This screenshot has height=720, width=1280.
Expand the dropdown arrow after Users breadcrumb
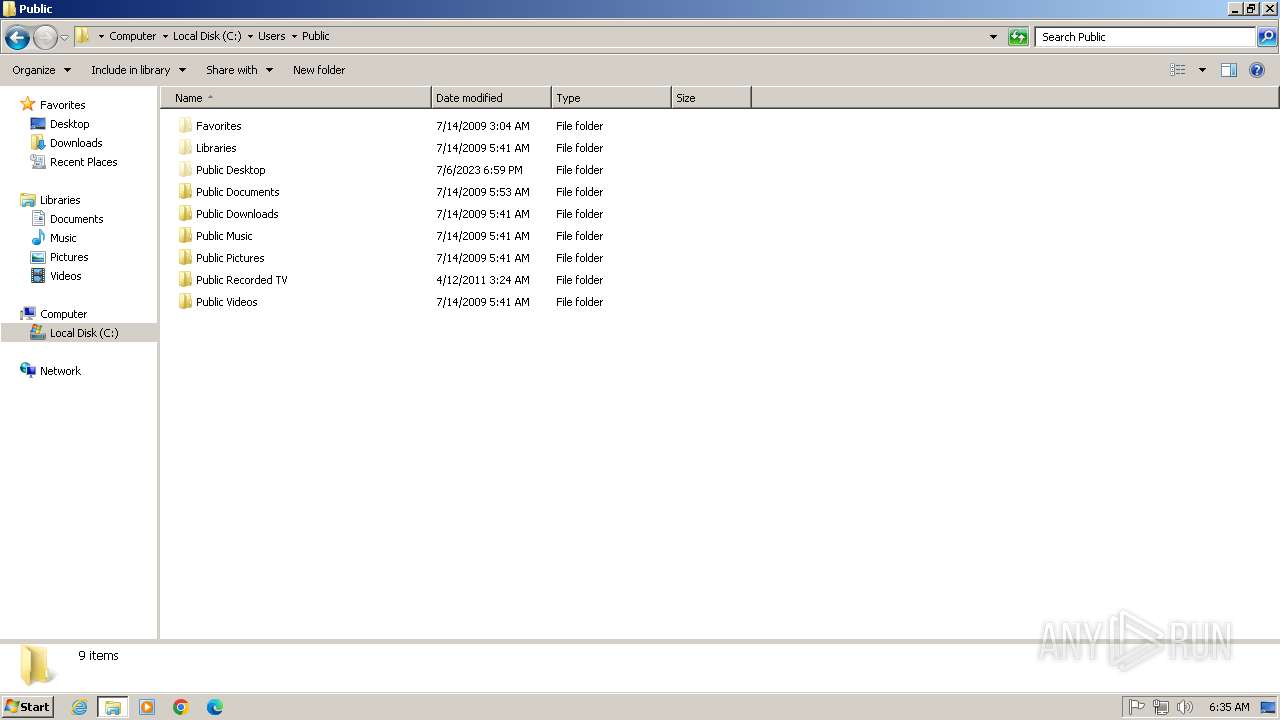(294, 36)
